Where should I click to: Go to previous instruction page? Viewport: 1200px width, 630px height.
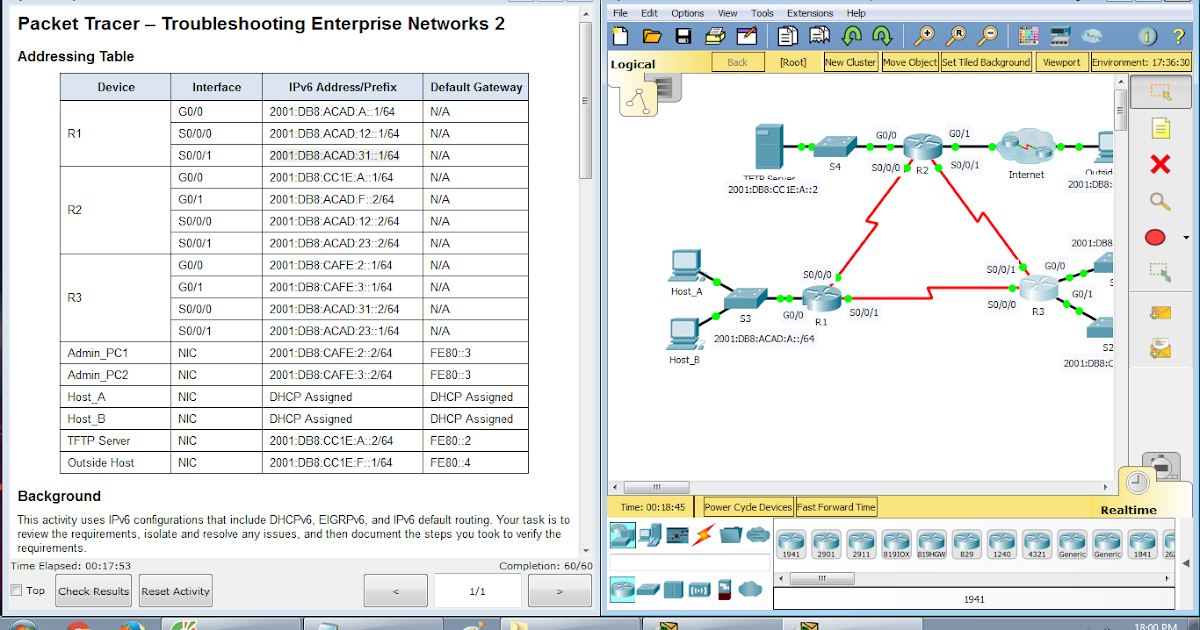pos(396,591)
